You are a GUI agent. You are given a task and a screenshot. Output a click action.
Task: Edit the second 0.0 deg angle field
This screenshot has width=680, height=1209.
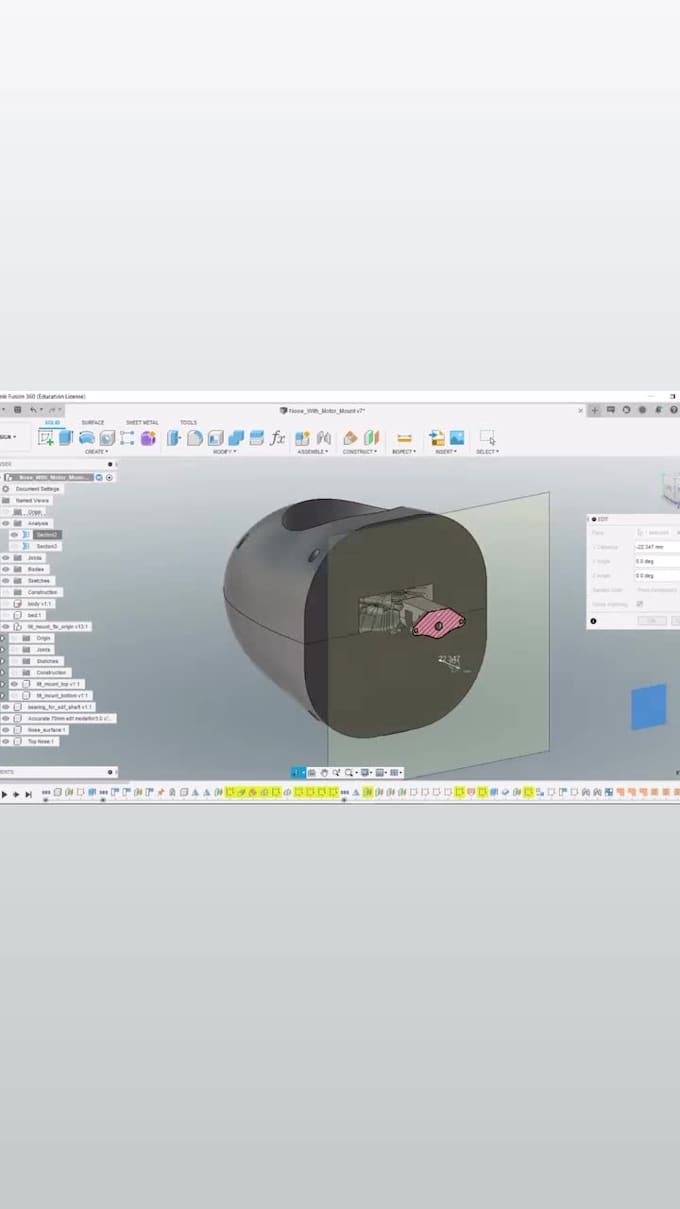[657, 575]
